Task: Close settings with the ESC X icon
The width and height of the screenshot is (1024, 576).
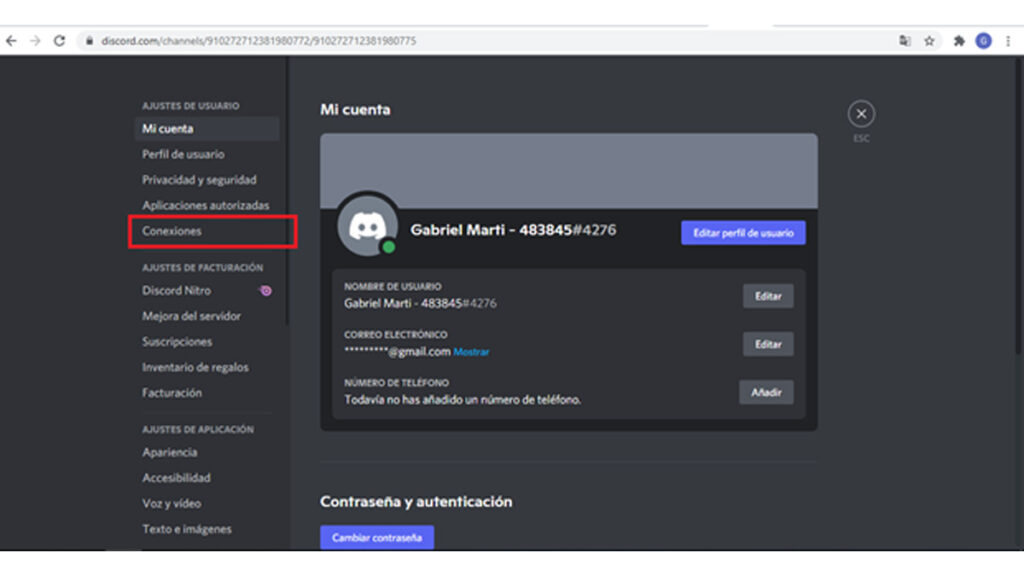Action: point(860,114)
